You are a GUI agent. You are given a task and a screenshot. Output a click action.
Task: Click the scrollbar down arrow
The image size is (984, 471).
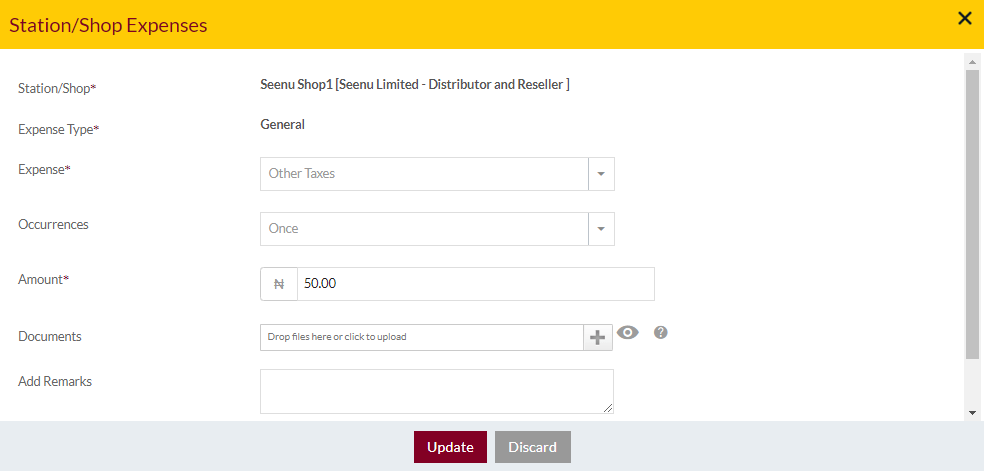pos(972,413)
